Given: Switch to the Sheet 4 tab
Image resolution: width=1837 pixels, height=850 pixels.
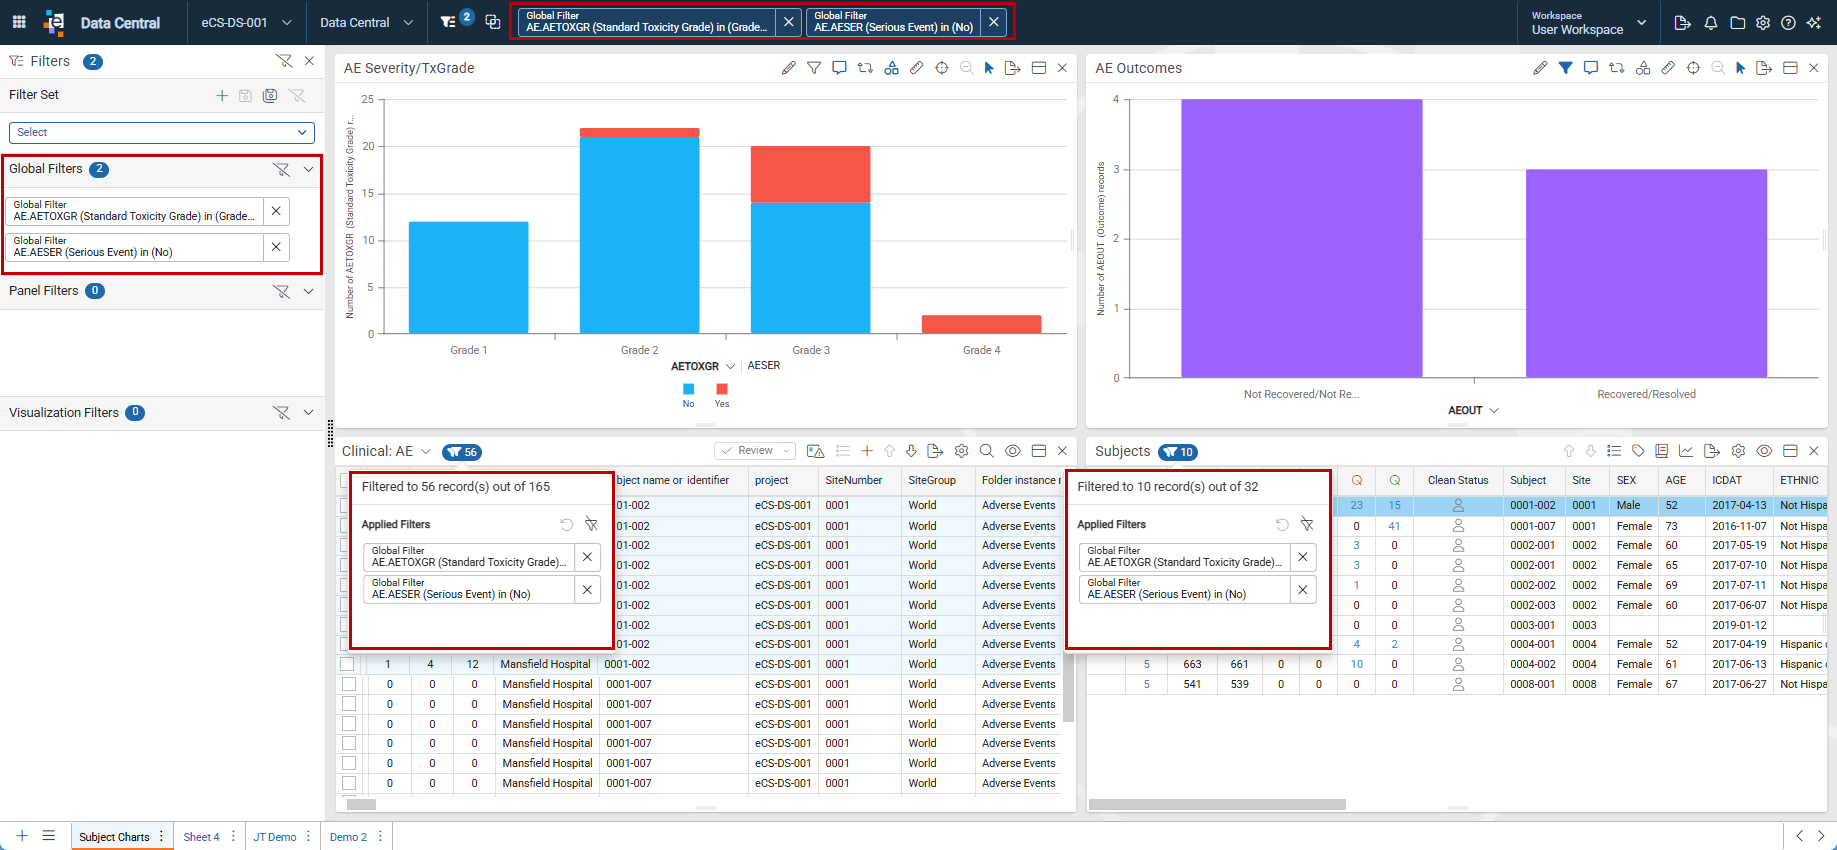Looking at the screenshot, I should [201, 837].
